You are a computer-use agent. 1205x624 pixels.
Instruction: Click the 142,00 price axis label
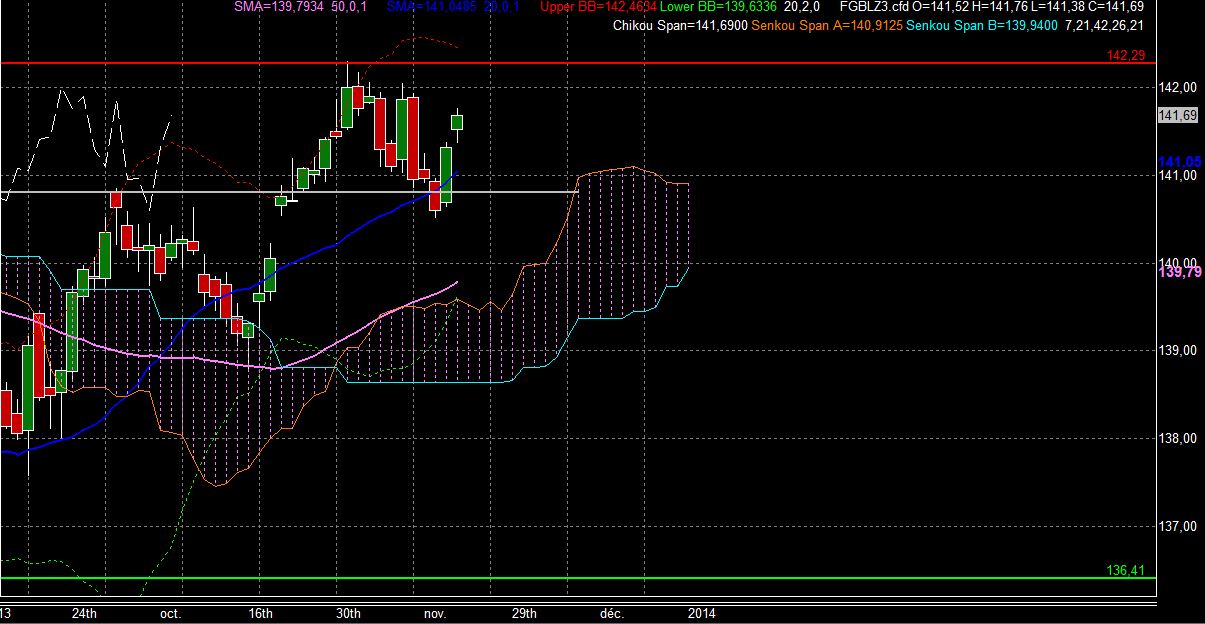(1177, 88)
